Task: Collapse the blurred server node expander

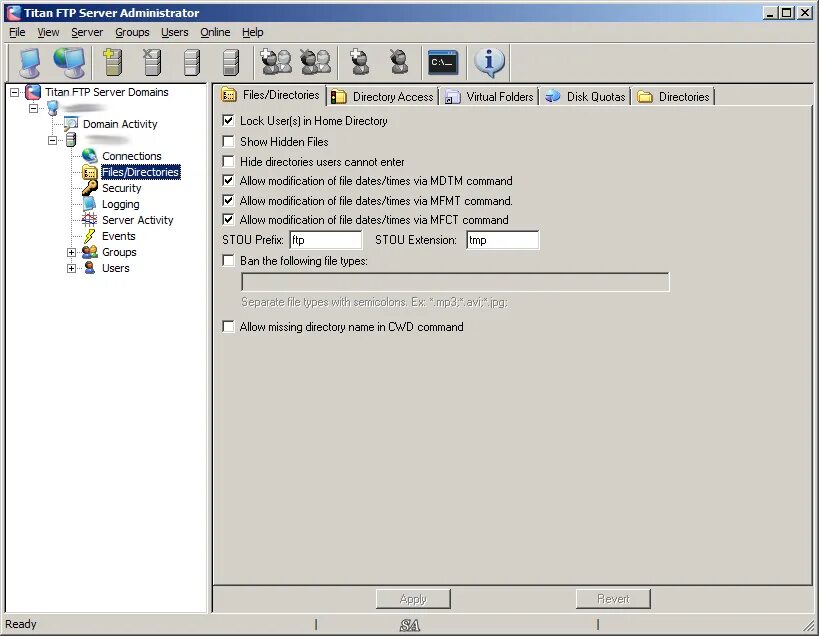Action: [53, 140]
